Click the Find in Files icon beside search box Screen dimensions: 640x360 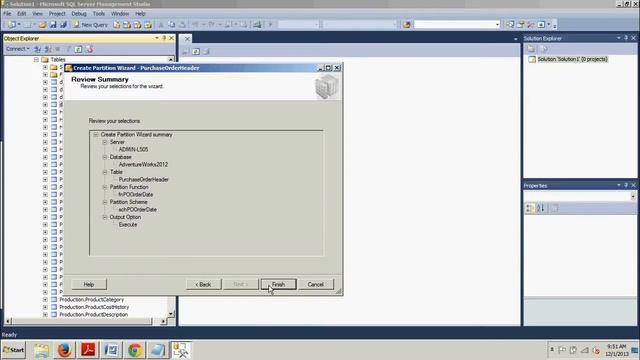407,25
